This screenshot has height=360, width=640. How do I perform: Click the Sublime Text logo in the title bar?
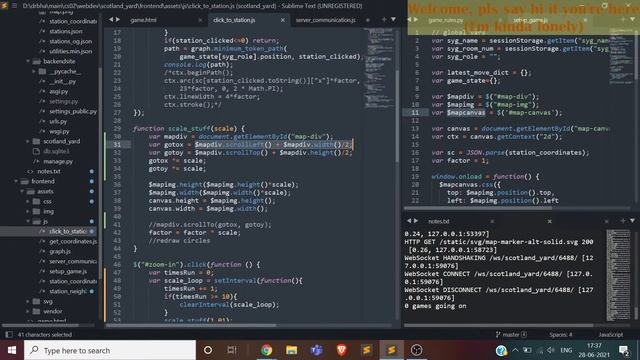4,6
